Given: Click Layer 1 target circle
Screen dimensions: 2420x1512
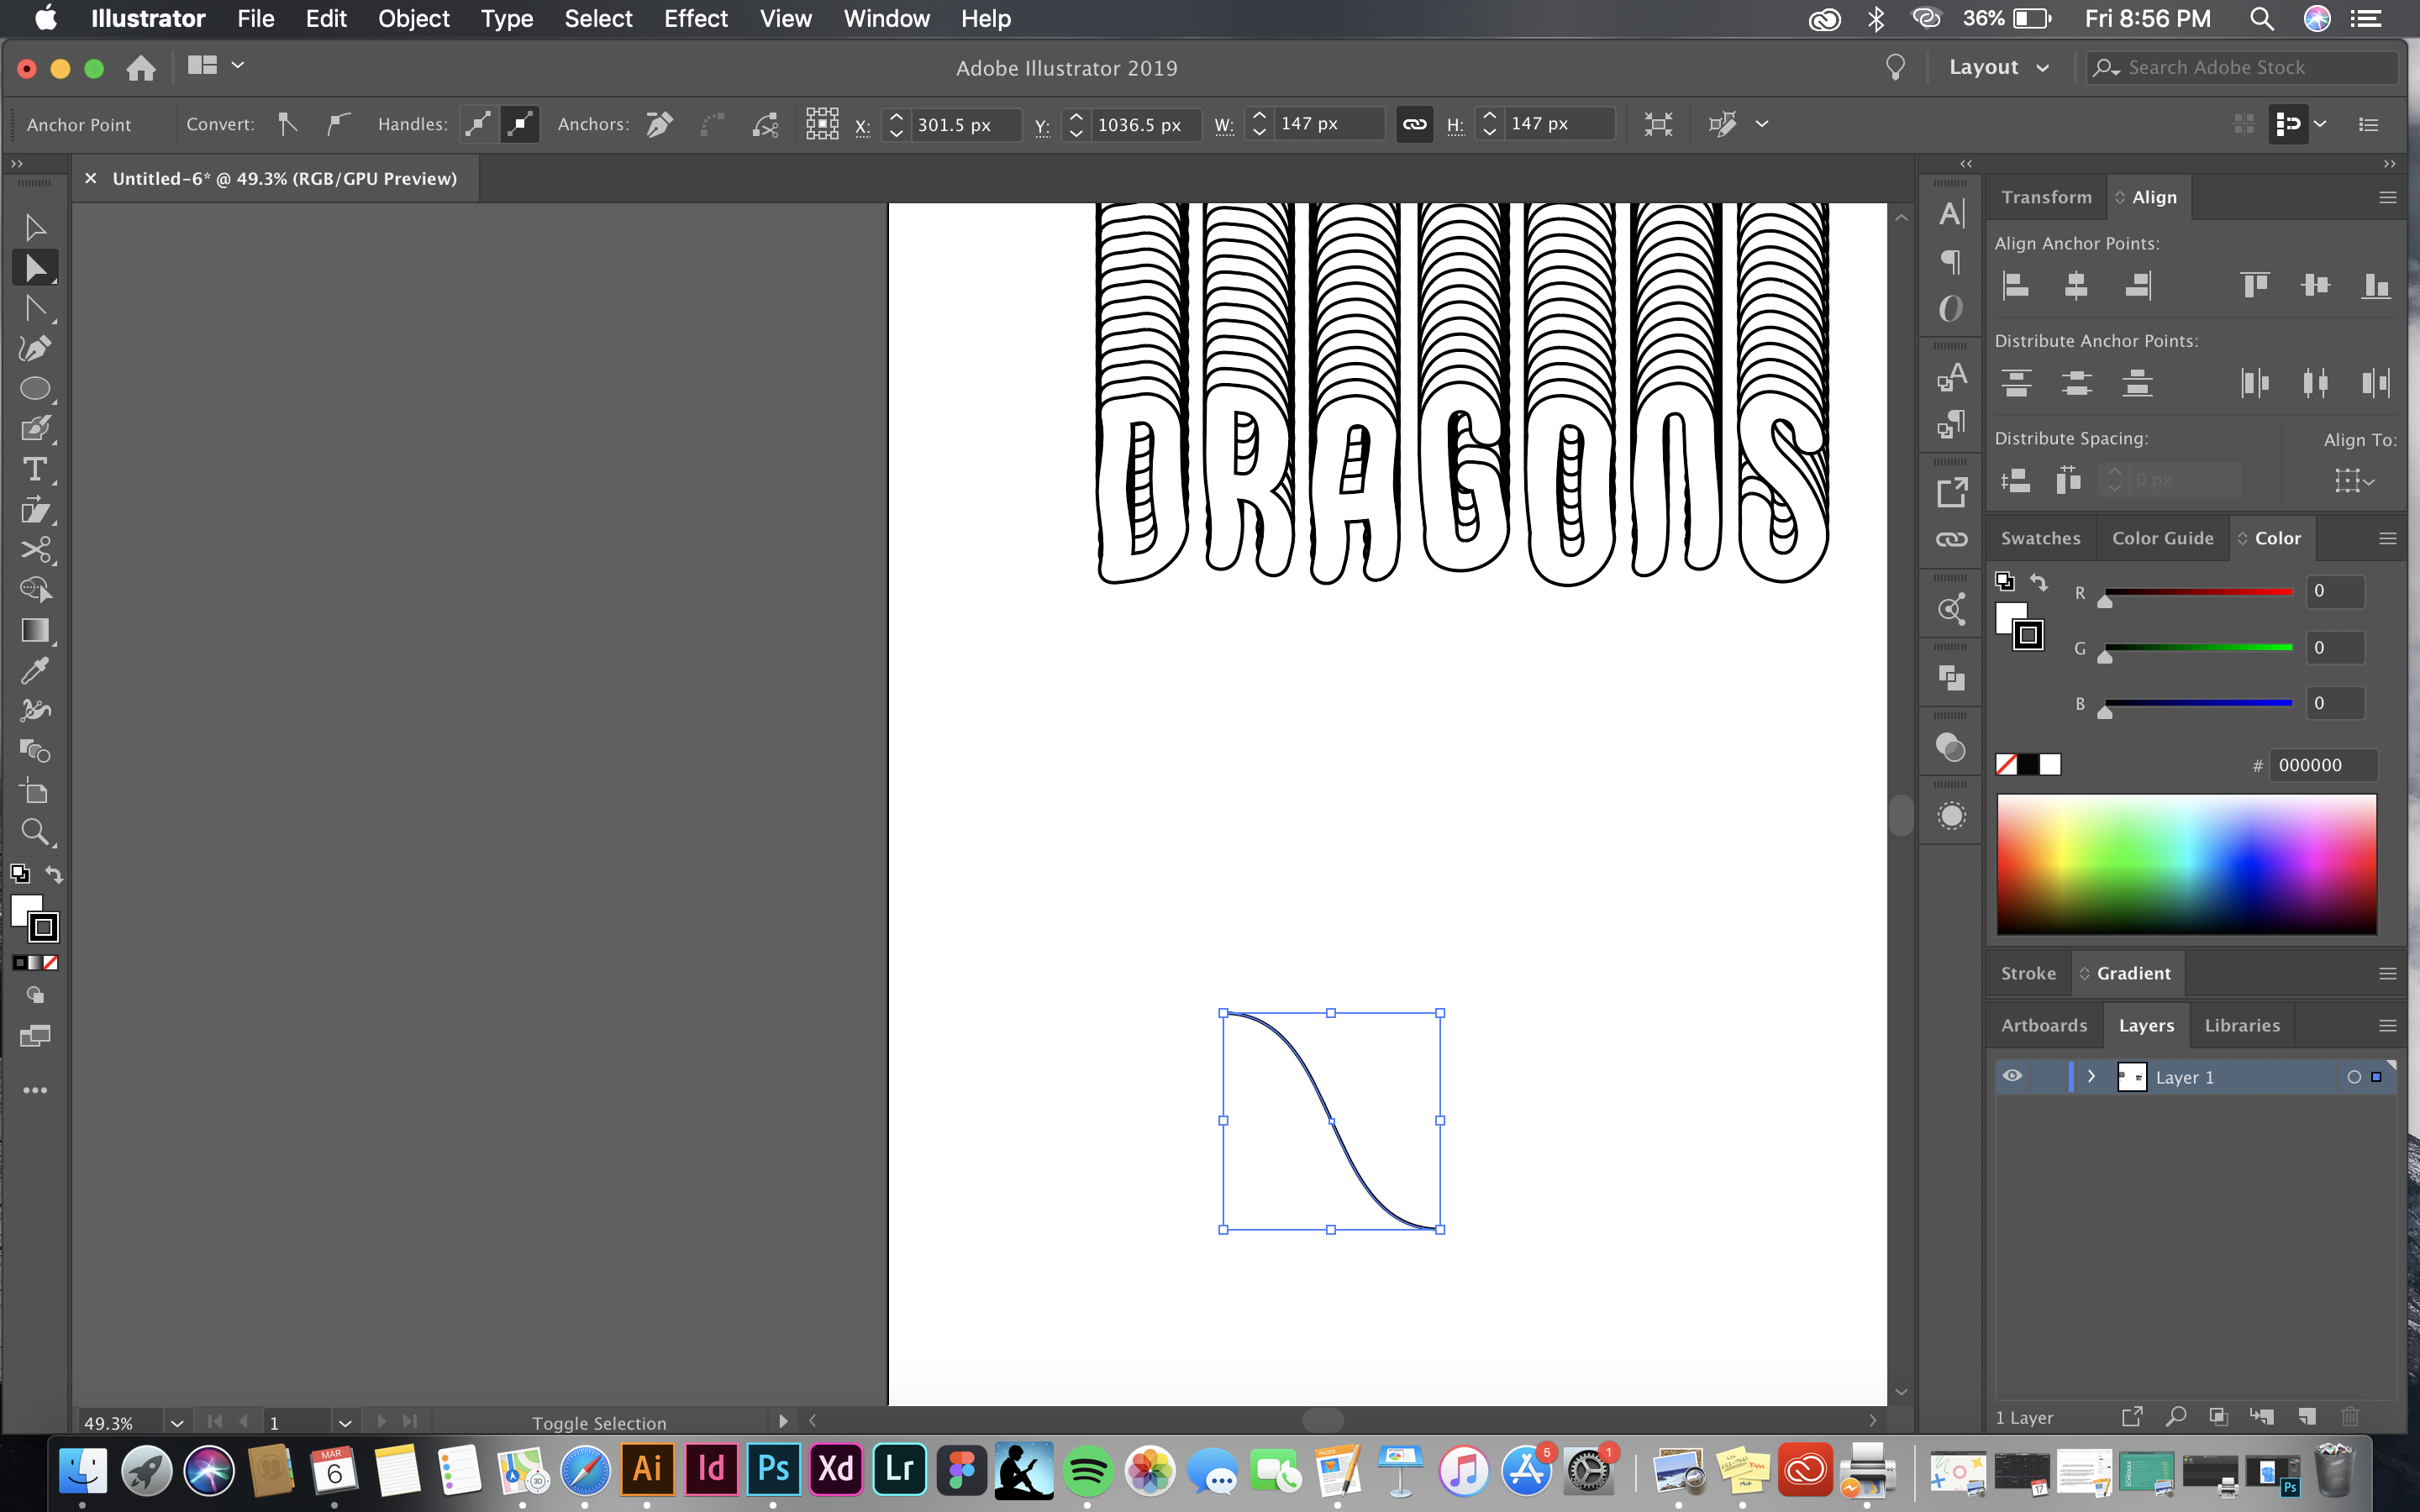Looking at the screenshot, I should point(2354,1077).
